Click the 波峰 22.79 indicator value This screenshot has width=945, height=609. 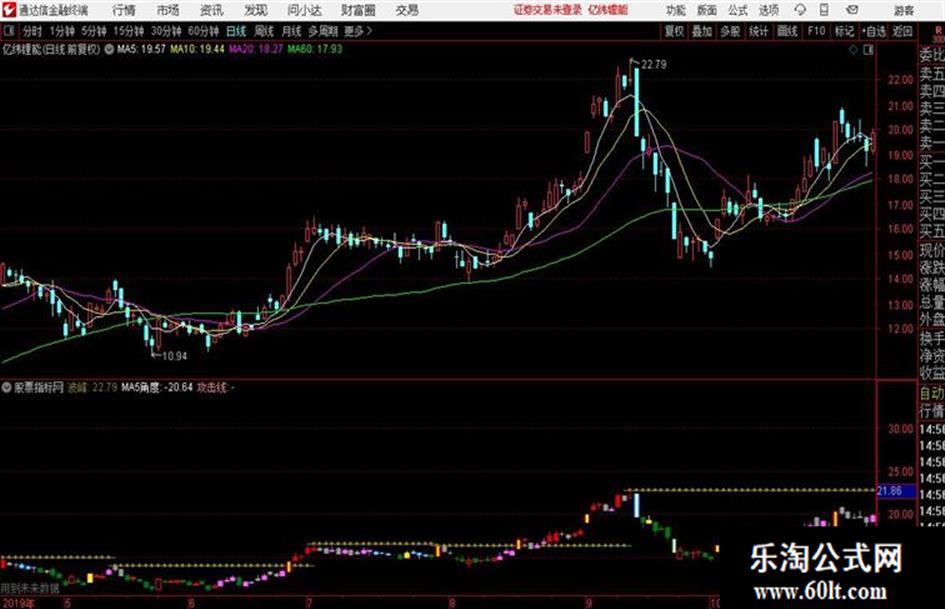92,387
